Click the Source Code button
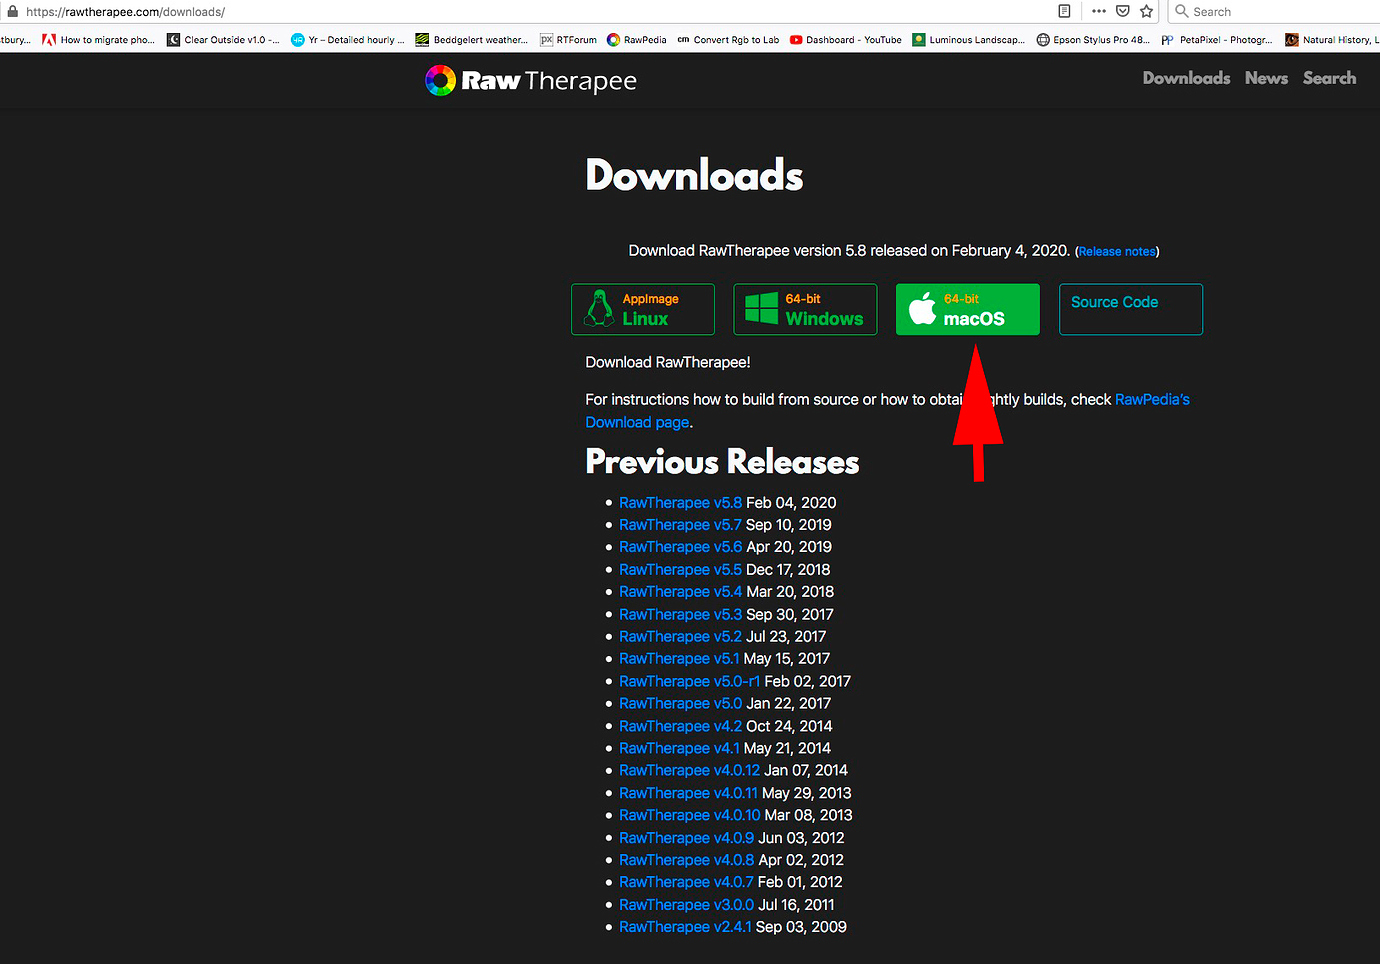 pyautogui.click(x=1130, y=309)
